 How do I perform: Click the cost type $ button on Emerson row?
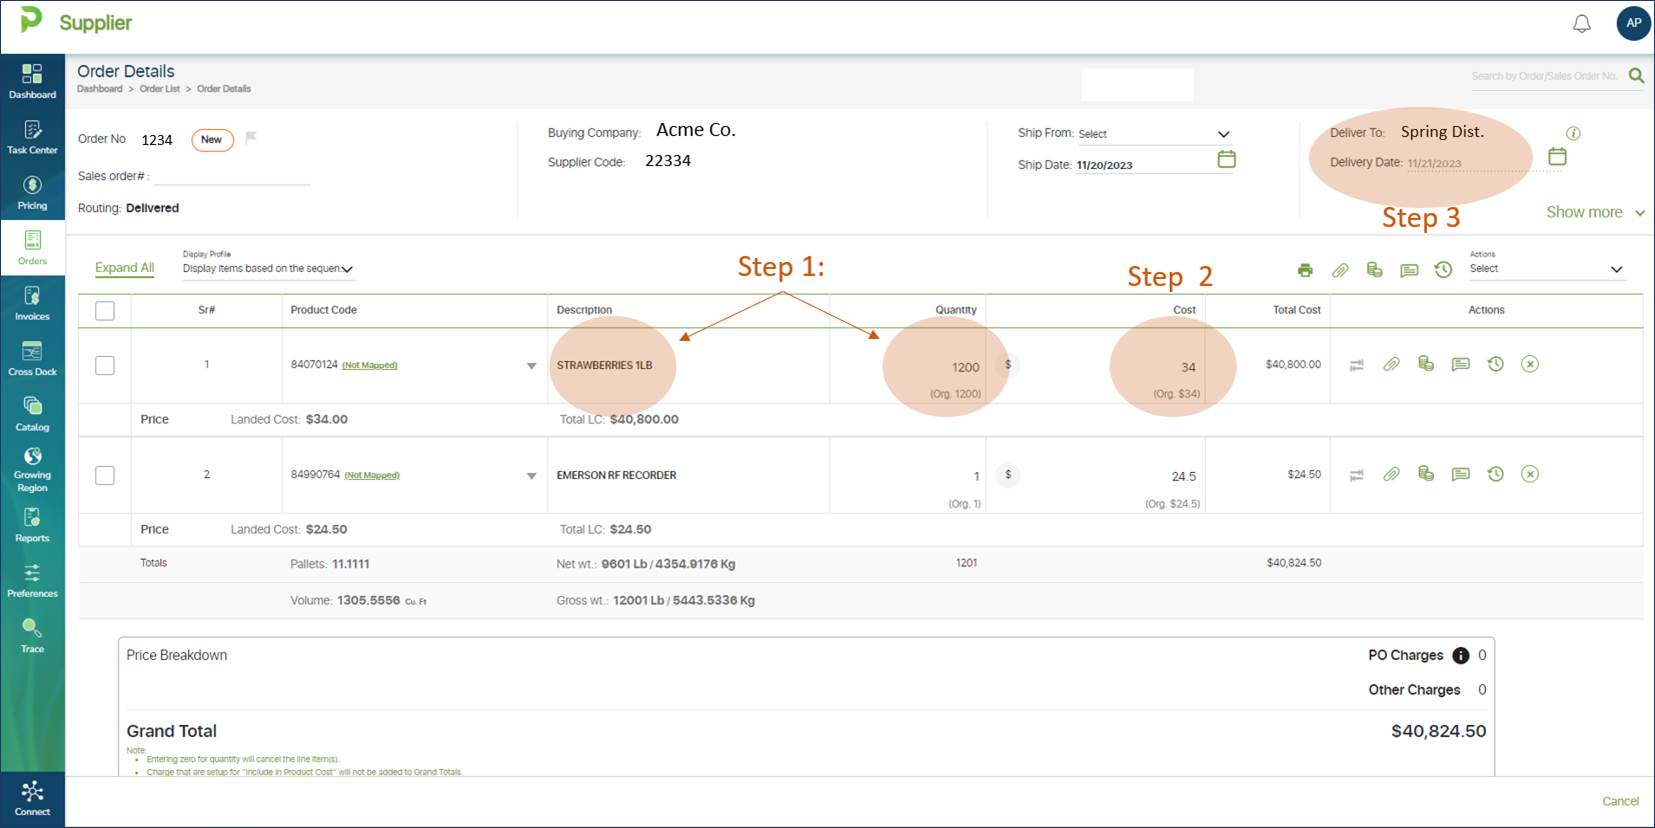(1008, 475)
